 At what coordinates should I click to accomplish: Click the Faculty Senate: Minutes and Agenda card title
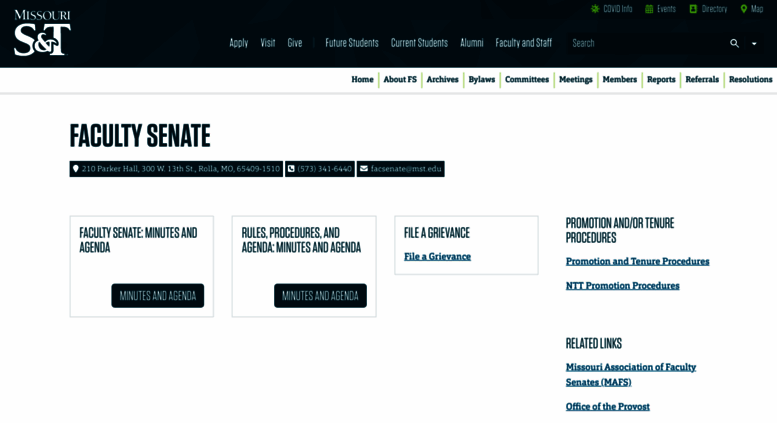(x=138, y=240)
